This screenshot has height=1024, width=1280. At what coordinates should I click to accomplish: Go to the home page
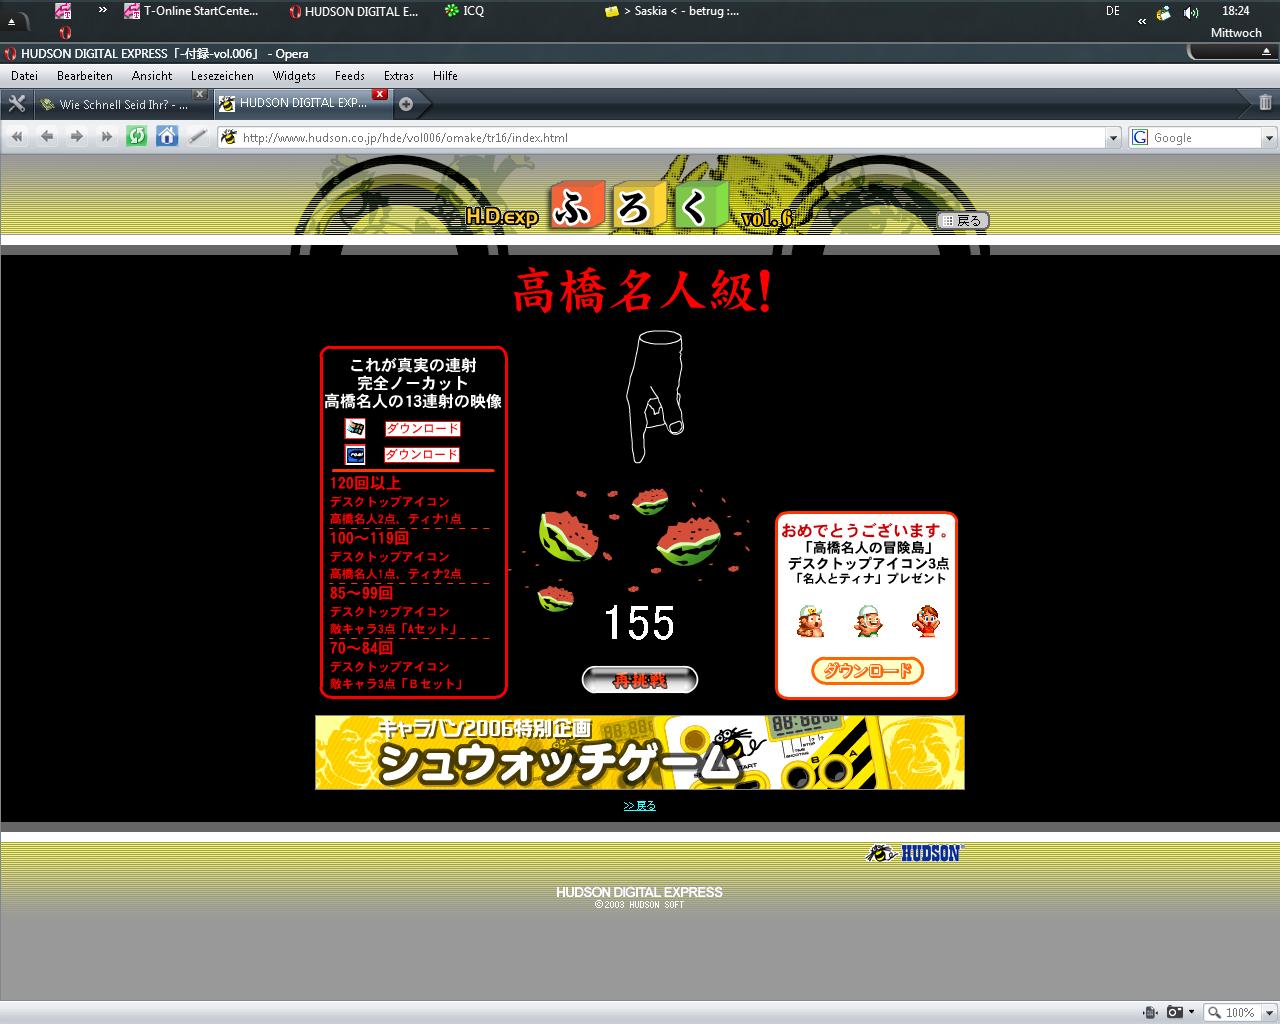[x=167, y=137]
